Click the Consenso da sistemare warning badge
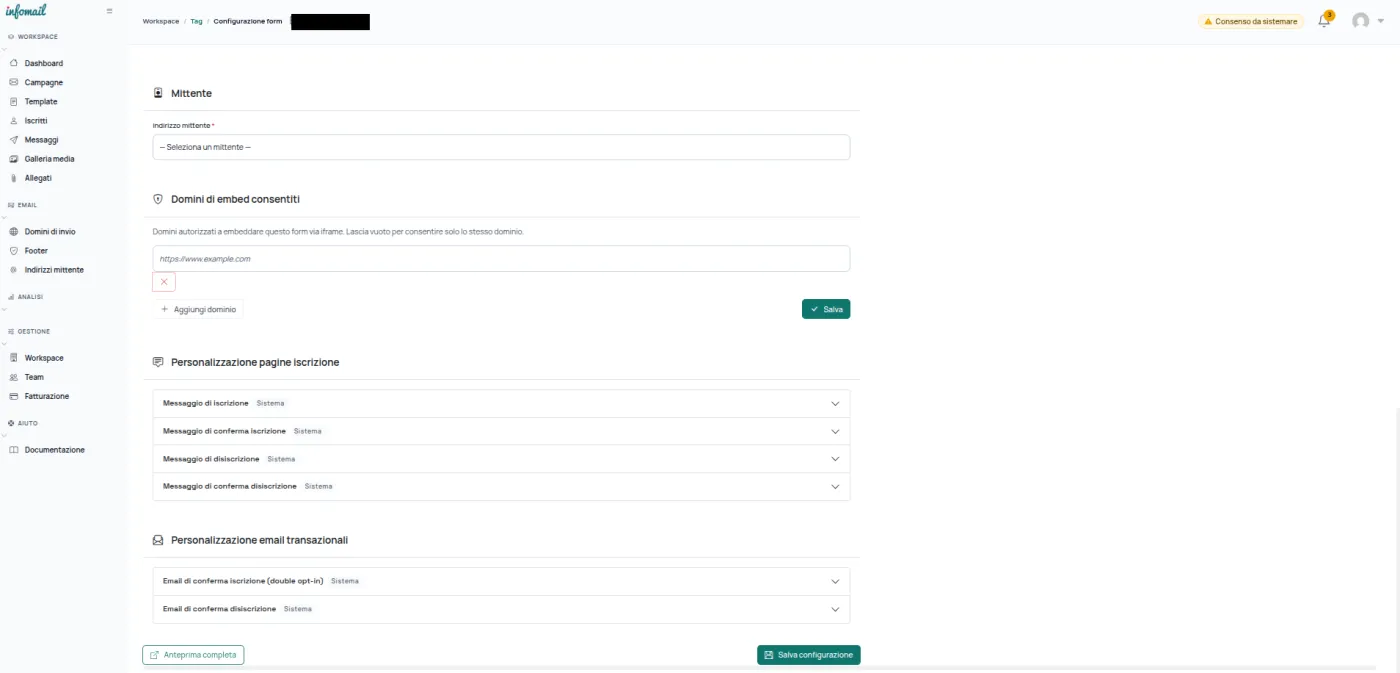 pos(1251,21)
